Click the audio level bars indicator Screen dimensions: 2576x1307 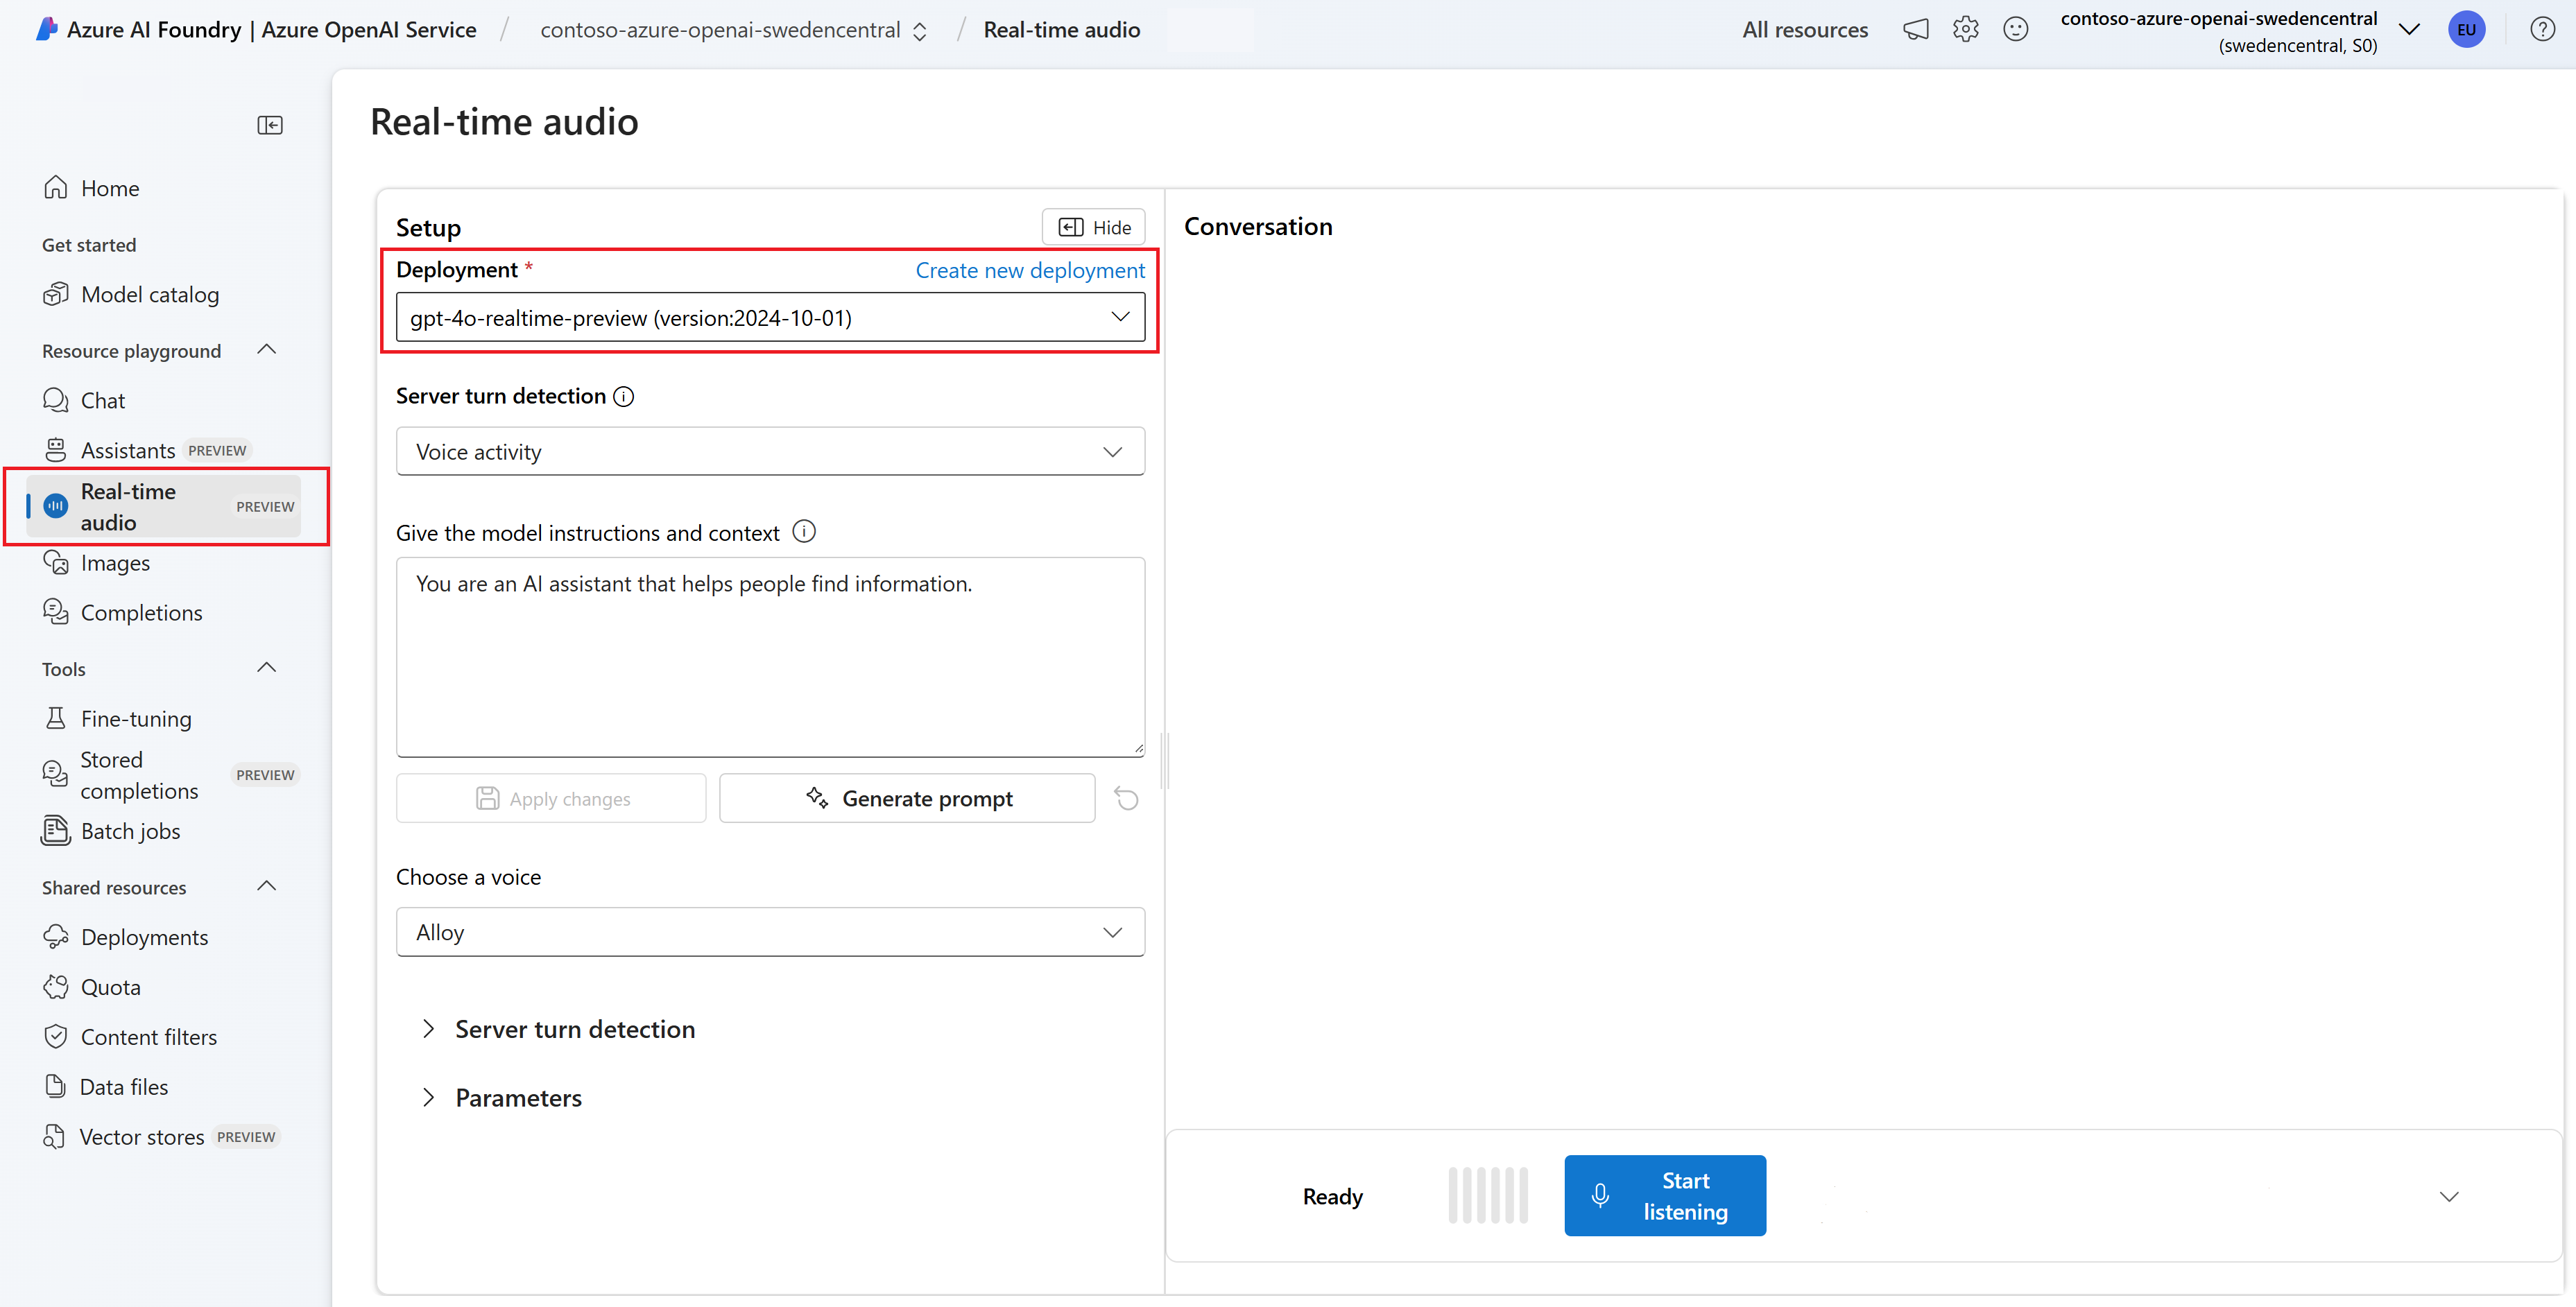(1487, 1195)
